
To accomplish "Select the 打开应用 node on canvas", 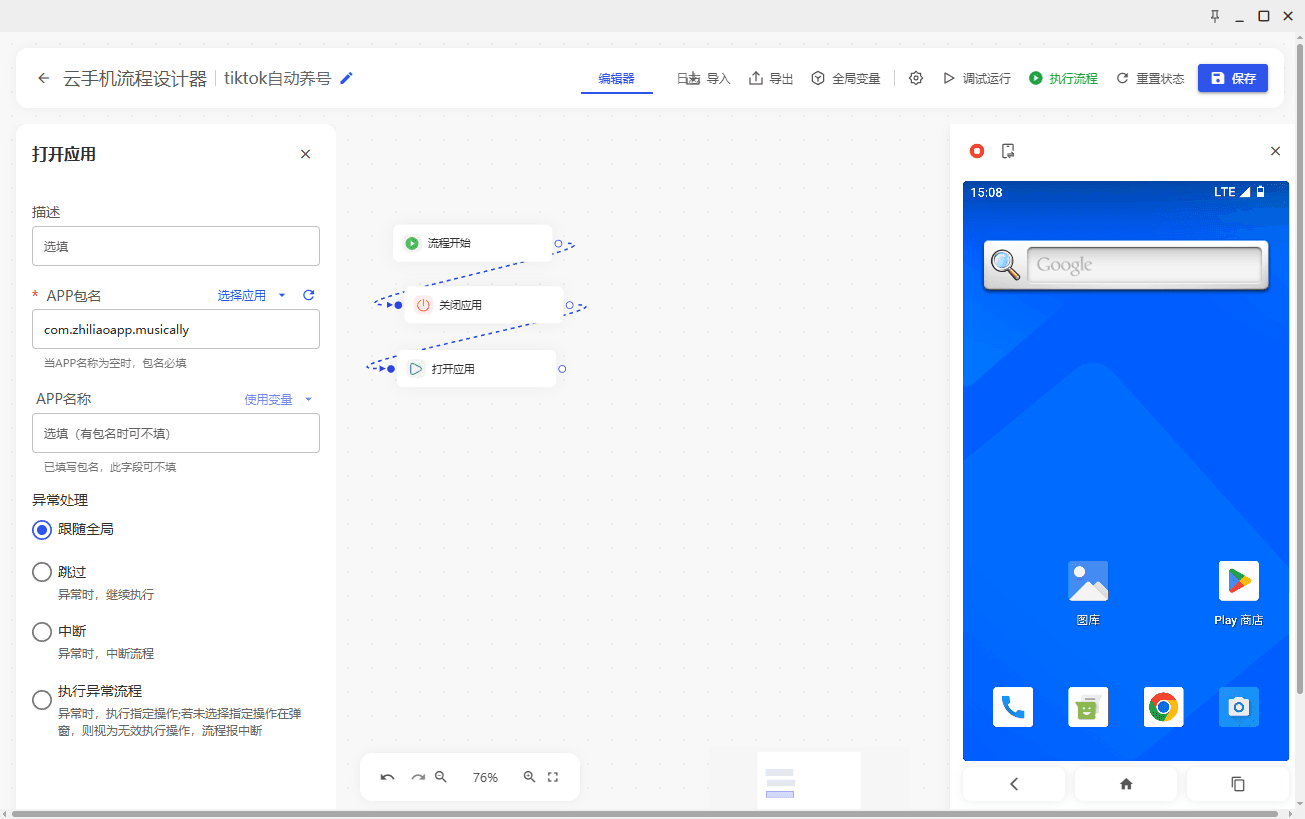I will [x=477, y=369].
